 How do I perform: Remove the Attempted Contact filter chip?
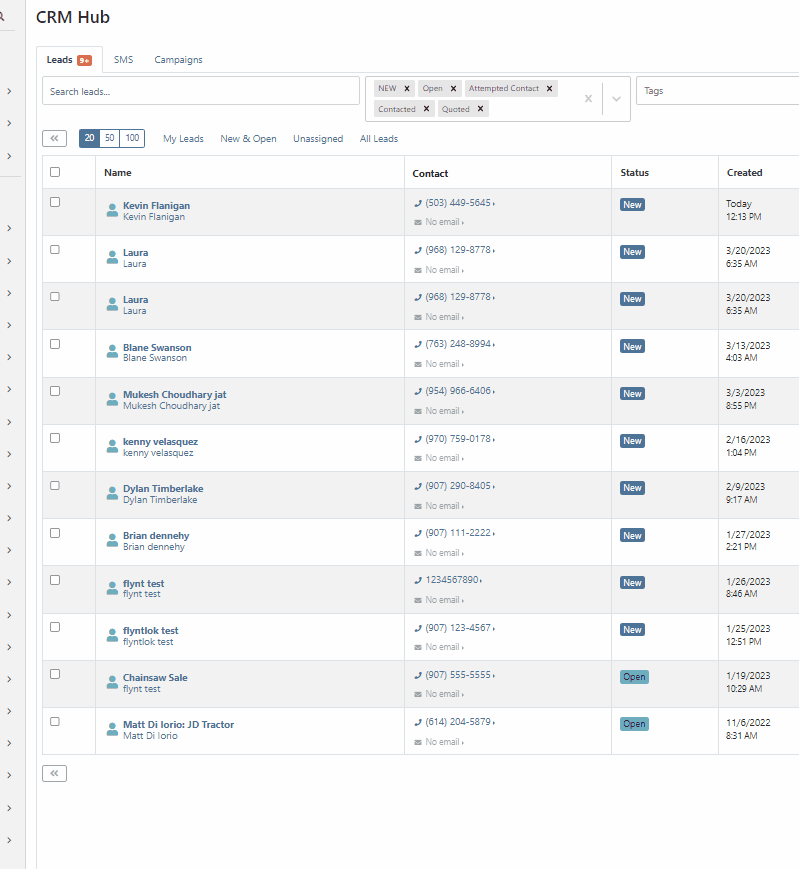(549, 89)
